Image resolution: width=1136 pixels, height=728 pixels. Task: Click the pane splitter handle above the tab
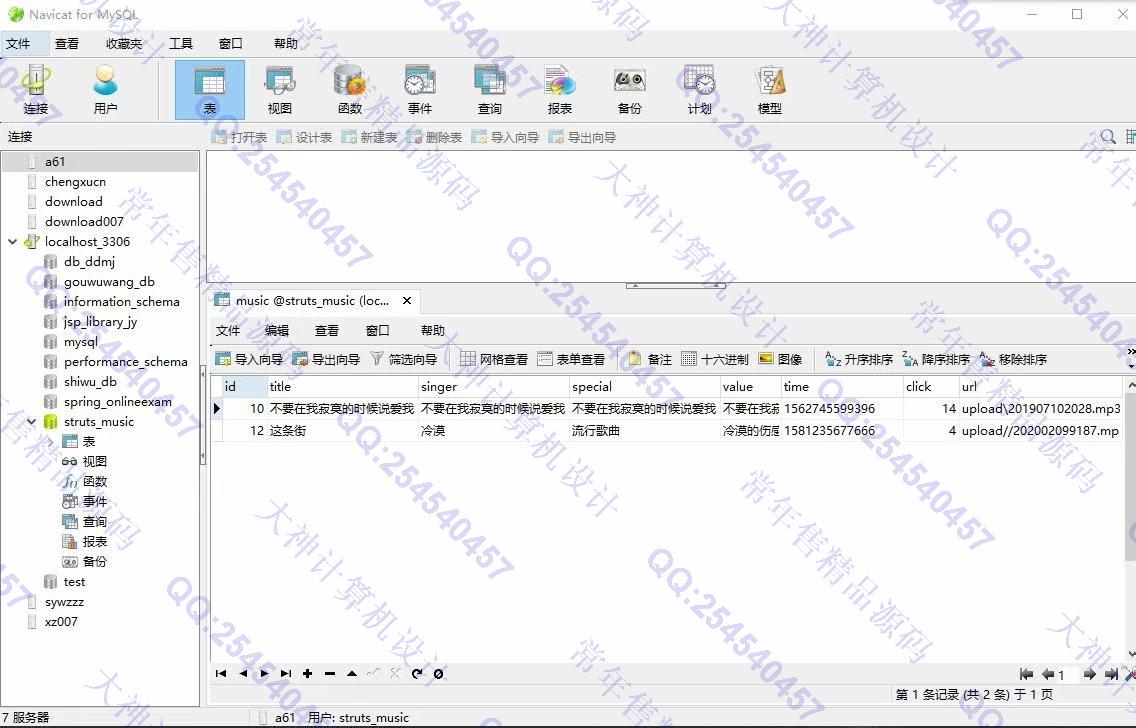point(675,285)
